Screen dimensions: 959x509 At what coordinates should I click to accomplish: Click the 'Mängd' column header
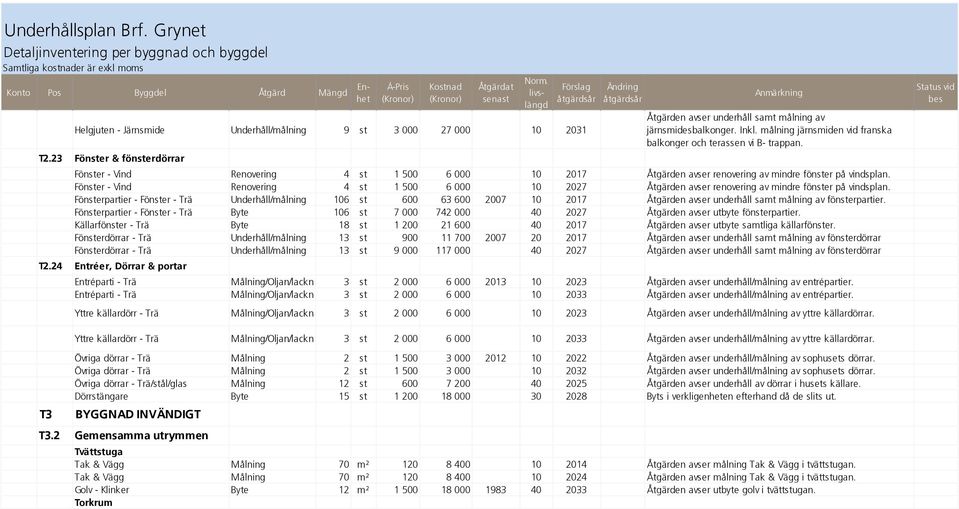coord(333,93)
